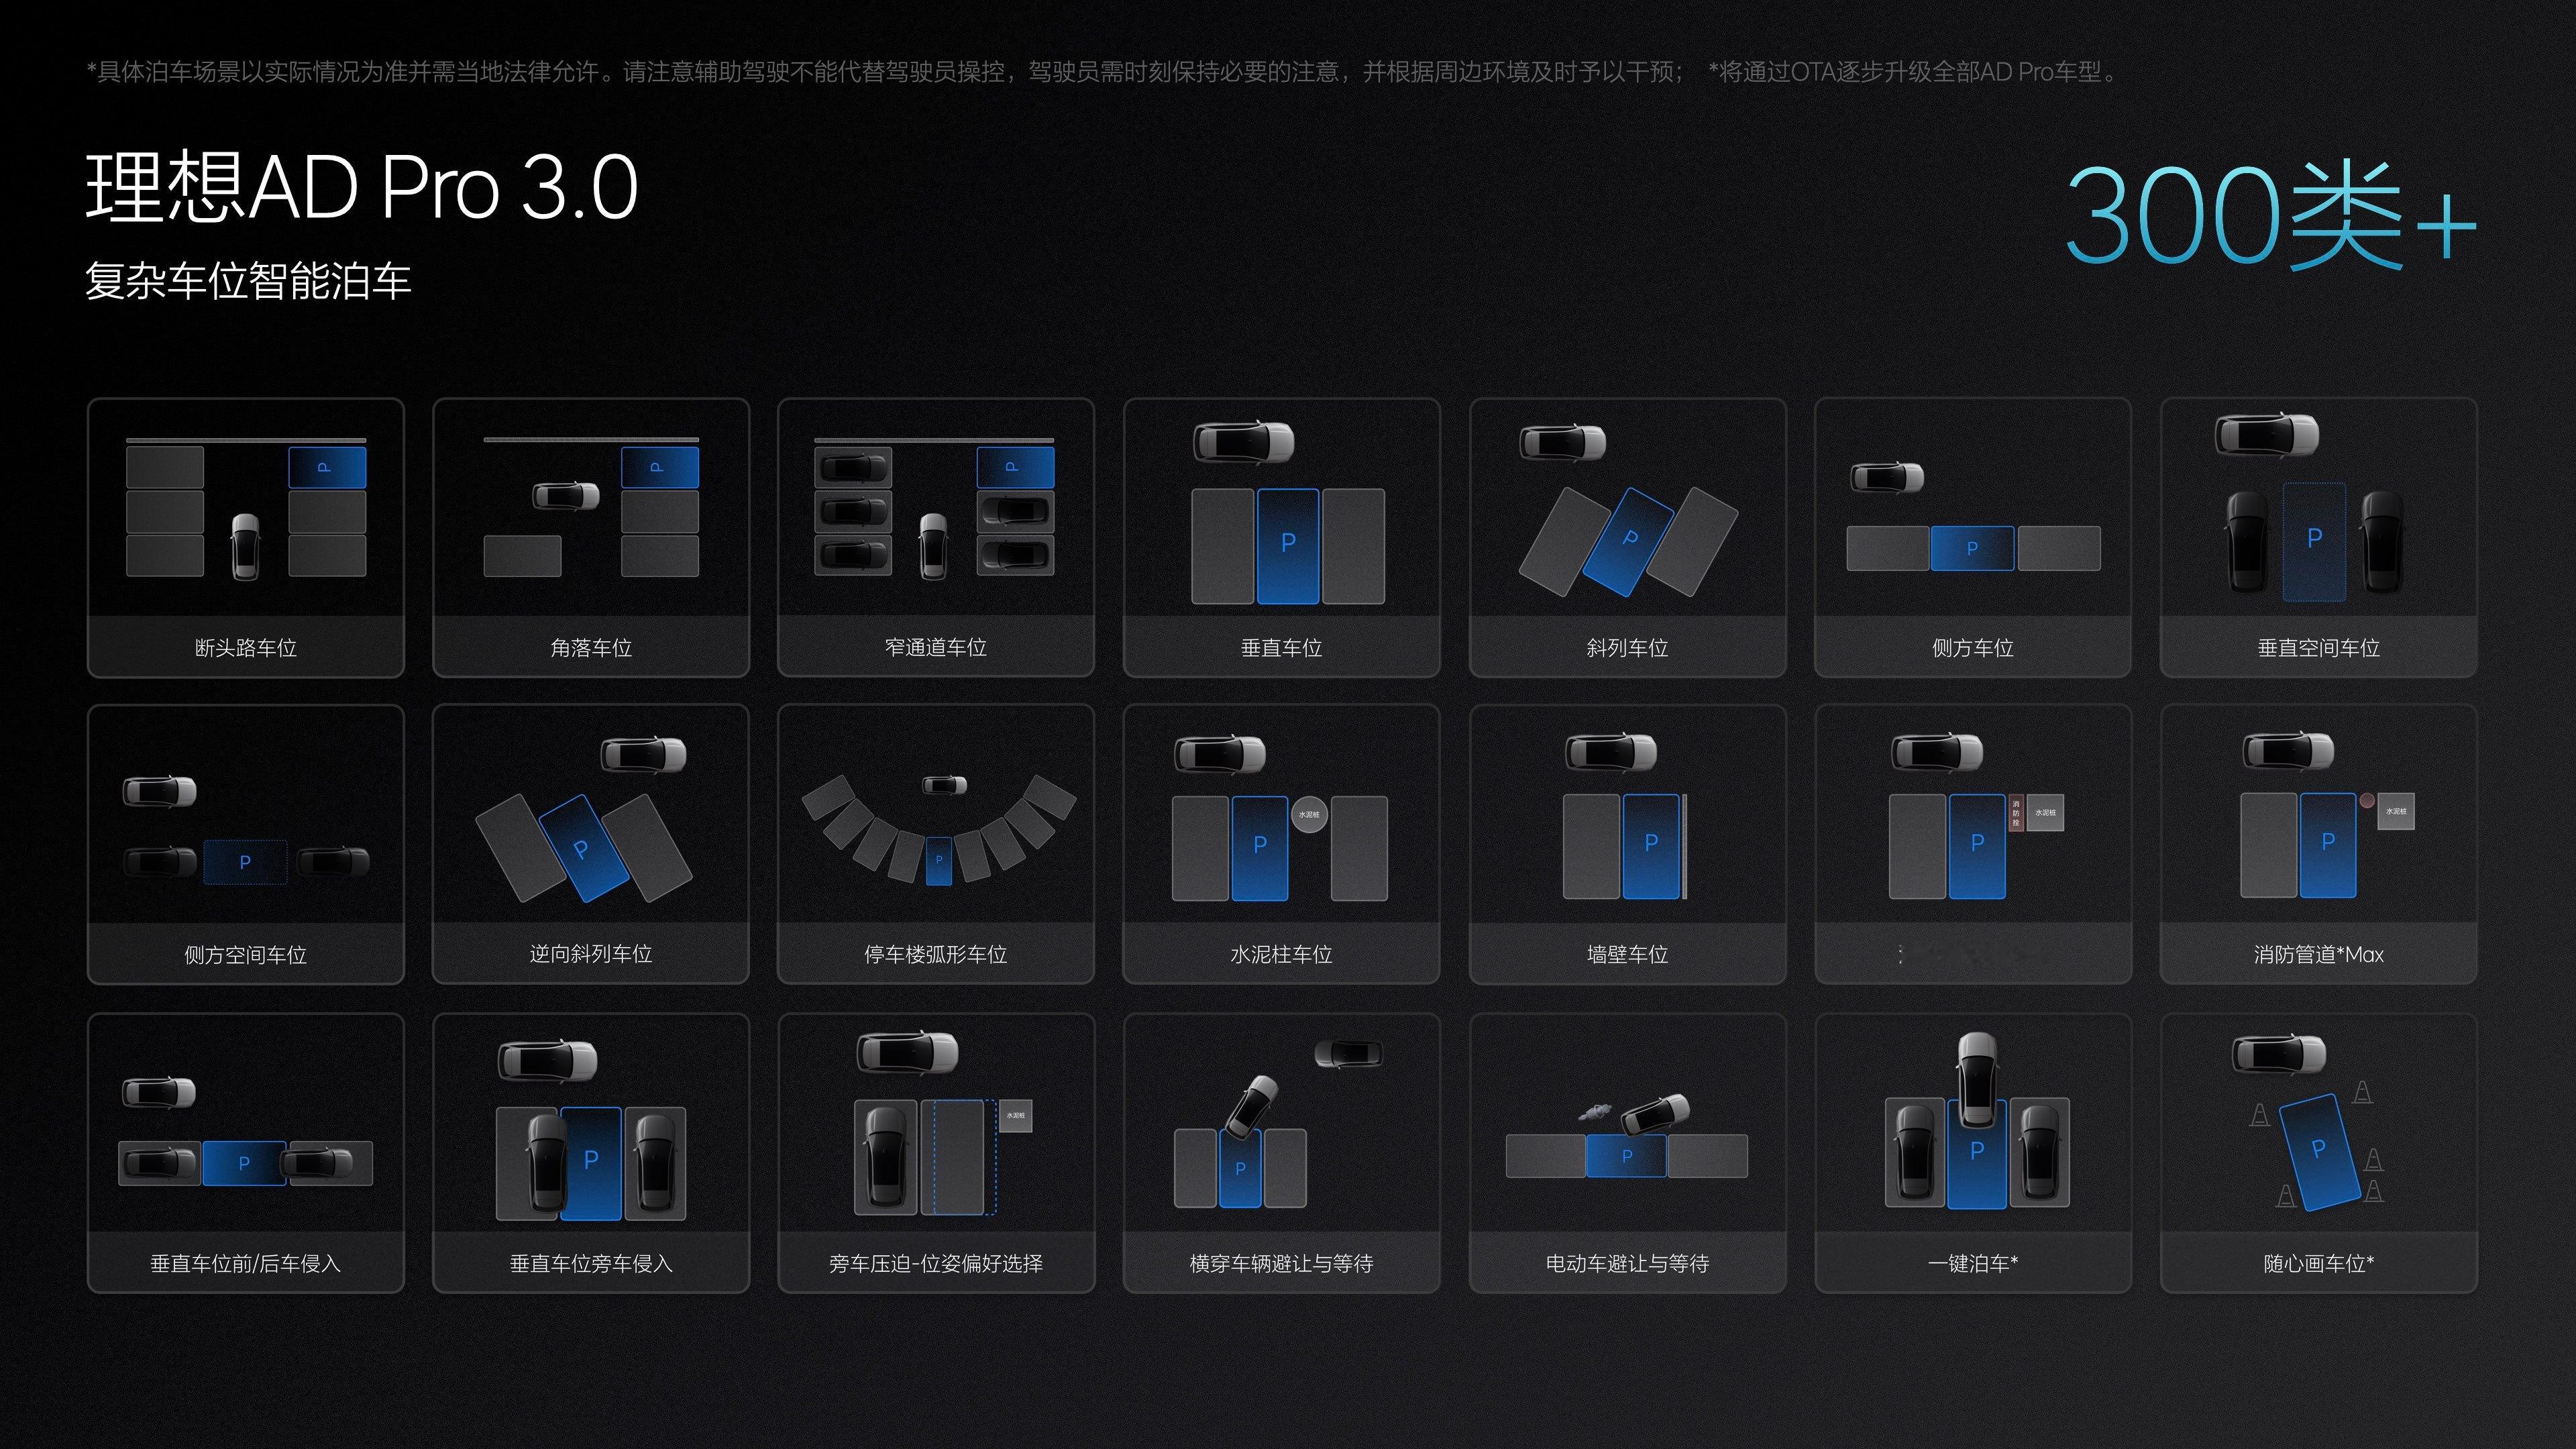Open the 横穿车辆避让与等待 card
This screenshot has width=2576, height=1449.
point(1282,1153)
